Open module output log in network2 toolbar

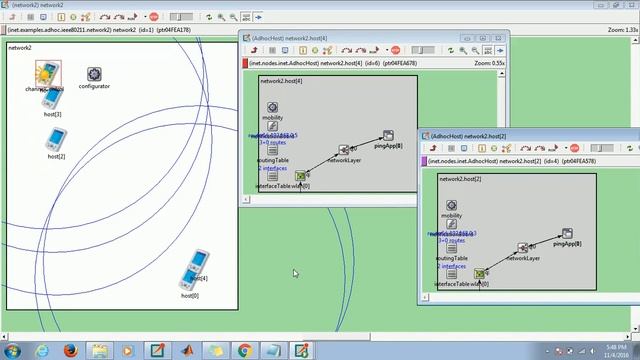point(43,17)
